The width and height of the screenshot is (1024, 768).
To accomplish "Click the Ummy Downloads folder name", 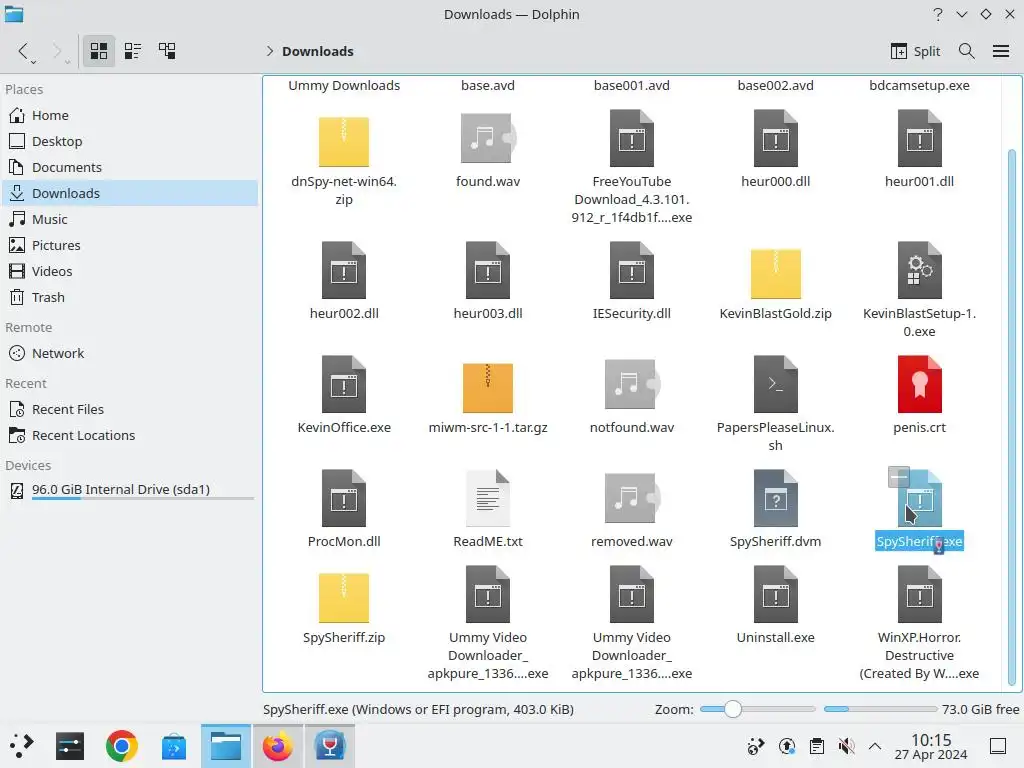I will point(344,86).
